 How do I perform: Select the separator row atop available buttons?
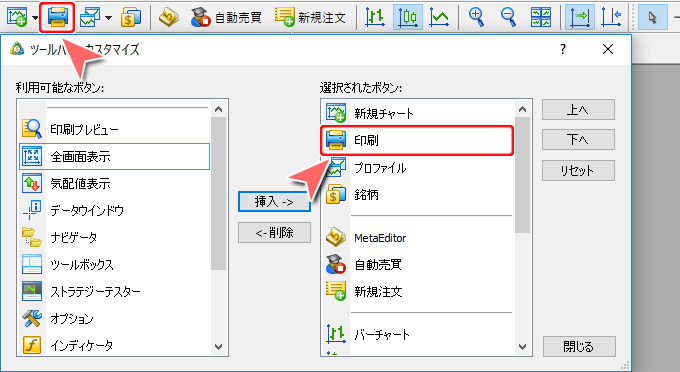tap(114, 108)
